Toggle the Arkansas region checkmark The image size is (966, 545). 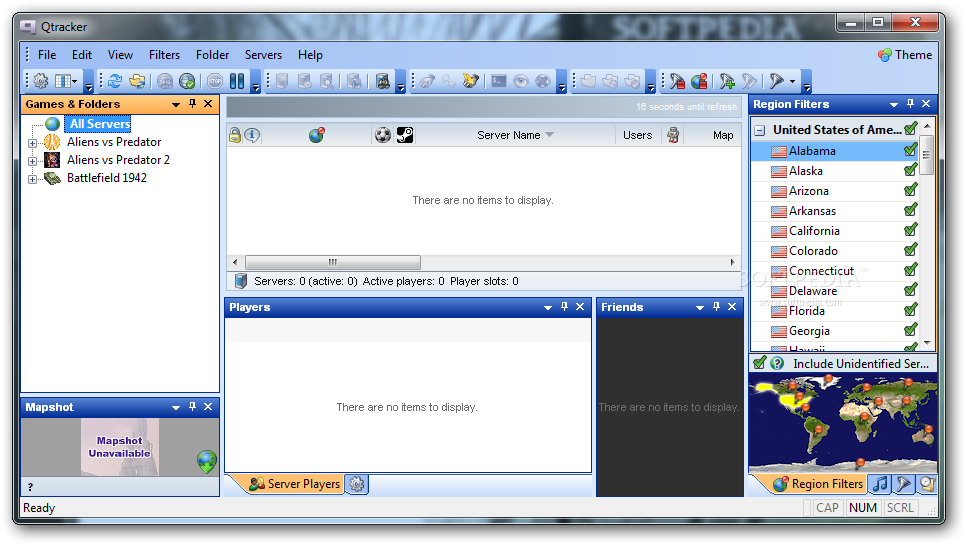911,210
